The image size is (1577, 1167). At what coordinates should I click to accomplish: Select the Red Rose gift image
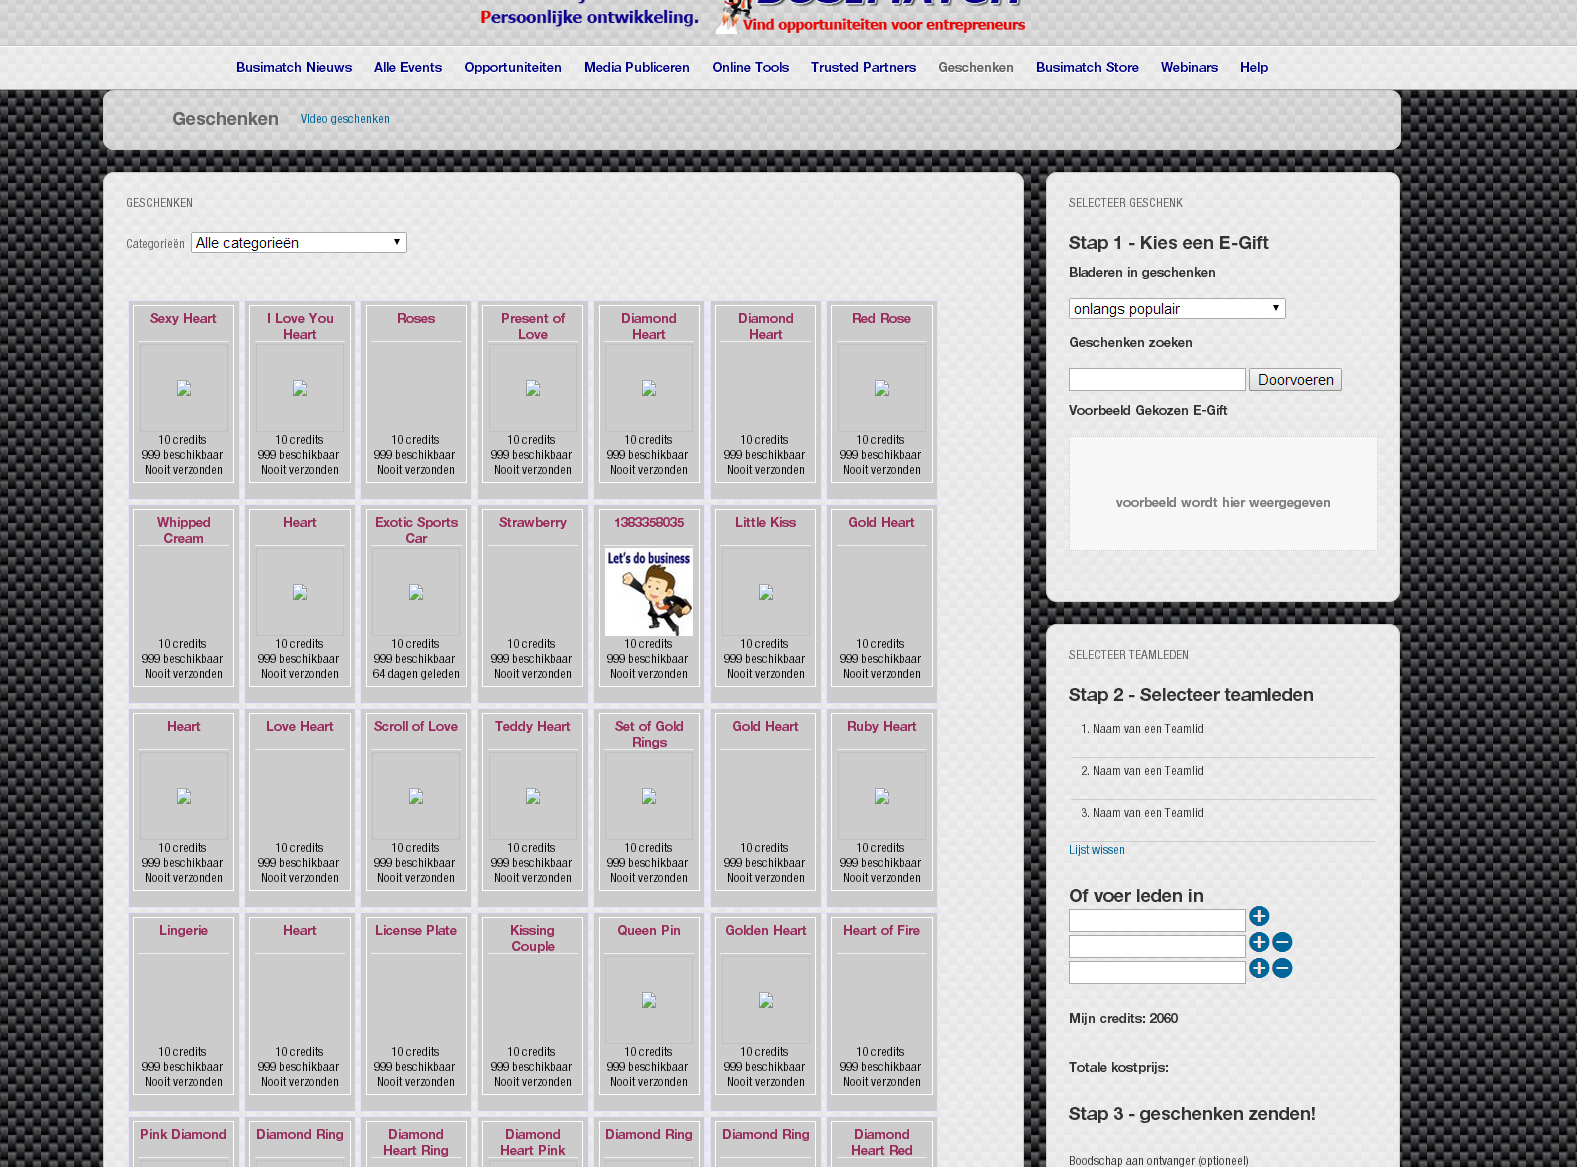pyautogui.click(x=881, y=388)
